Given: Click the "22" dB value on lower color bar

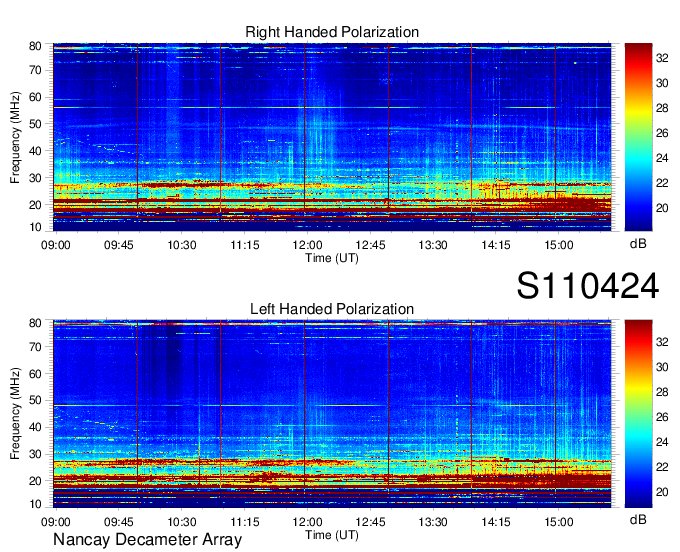Looking at the screenshot, I should coord(662,467).
